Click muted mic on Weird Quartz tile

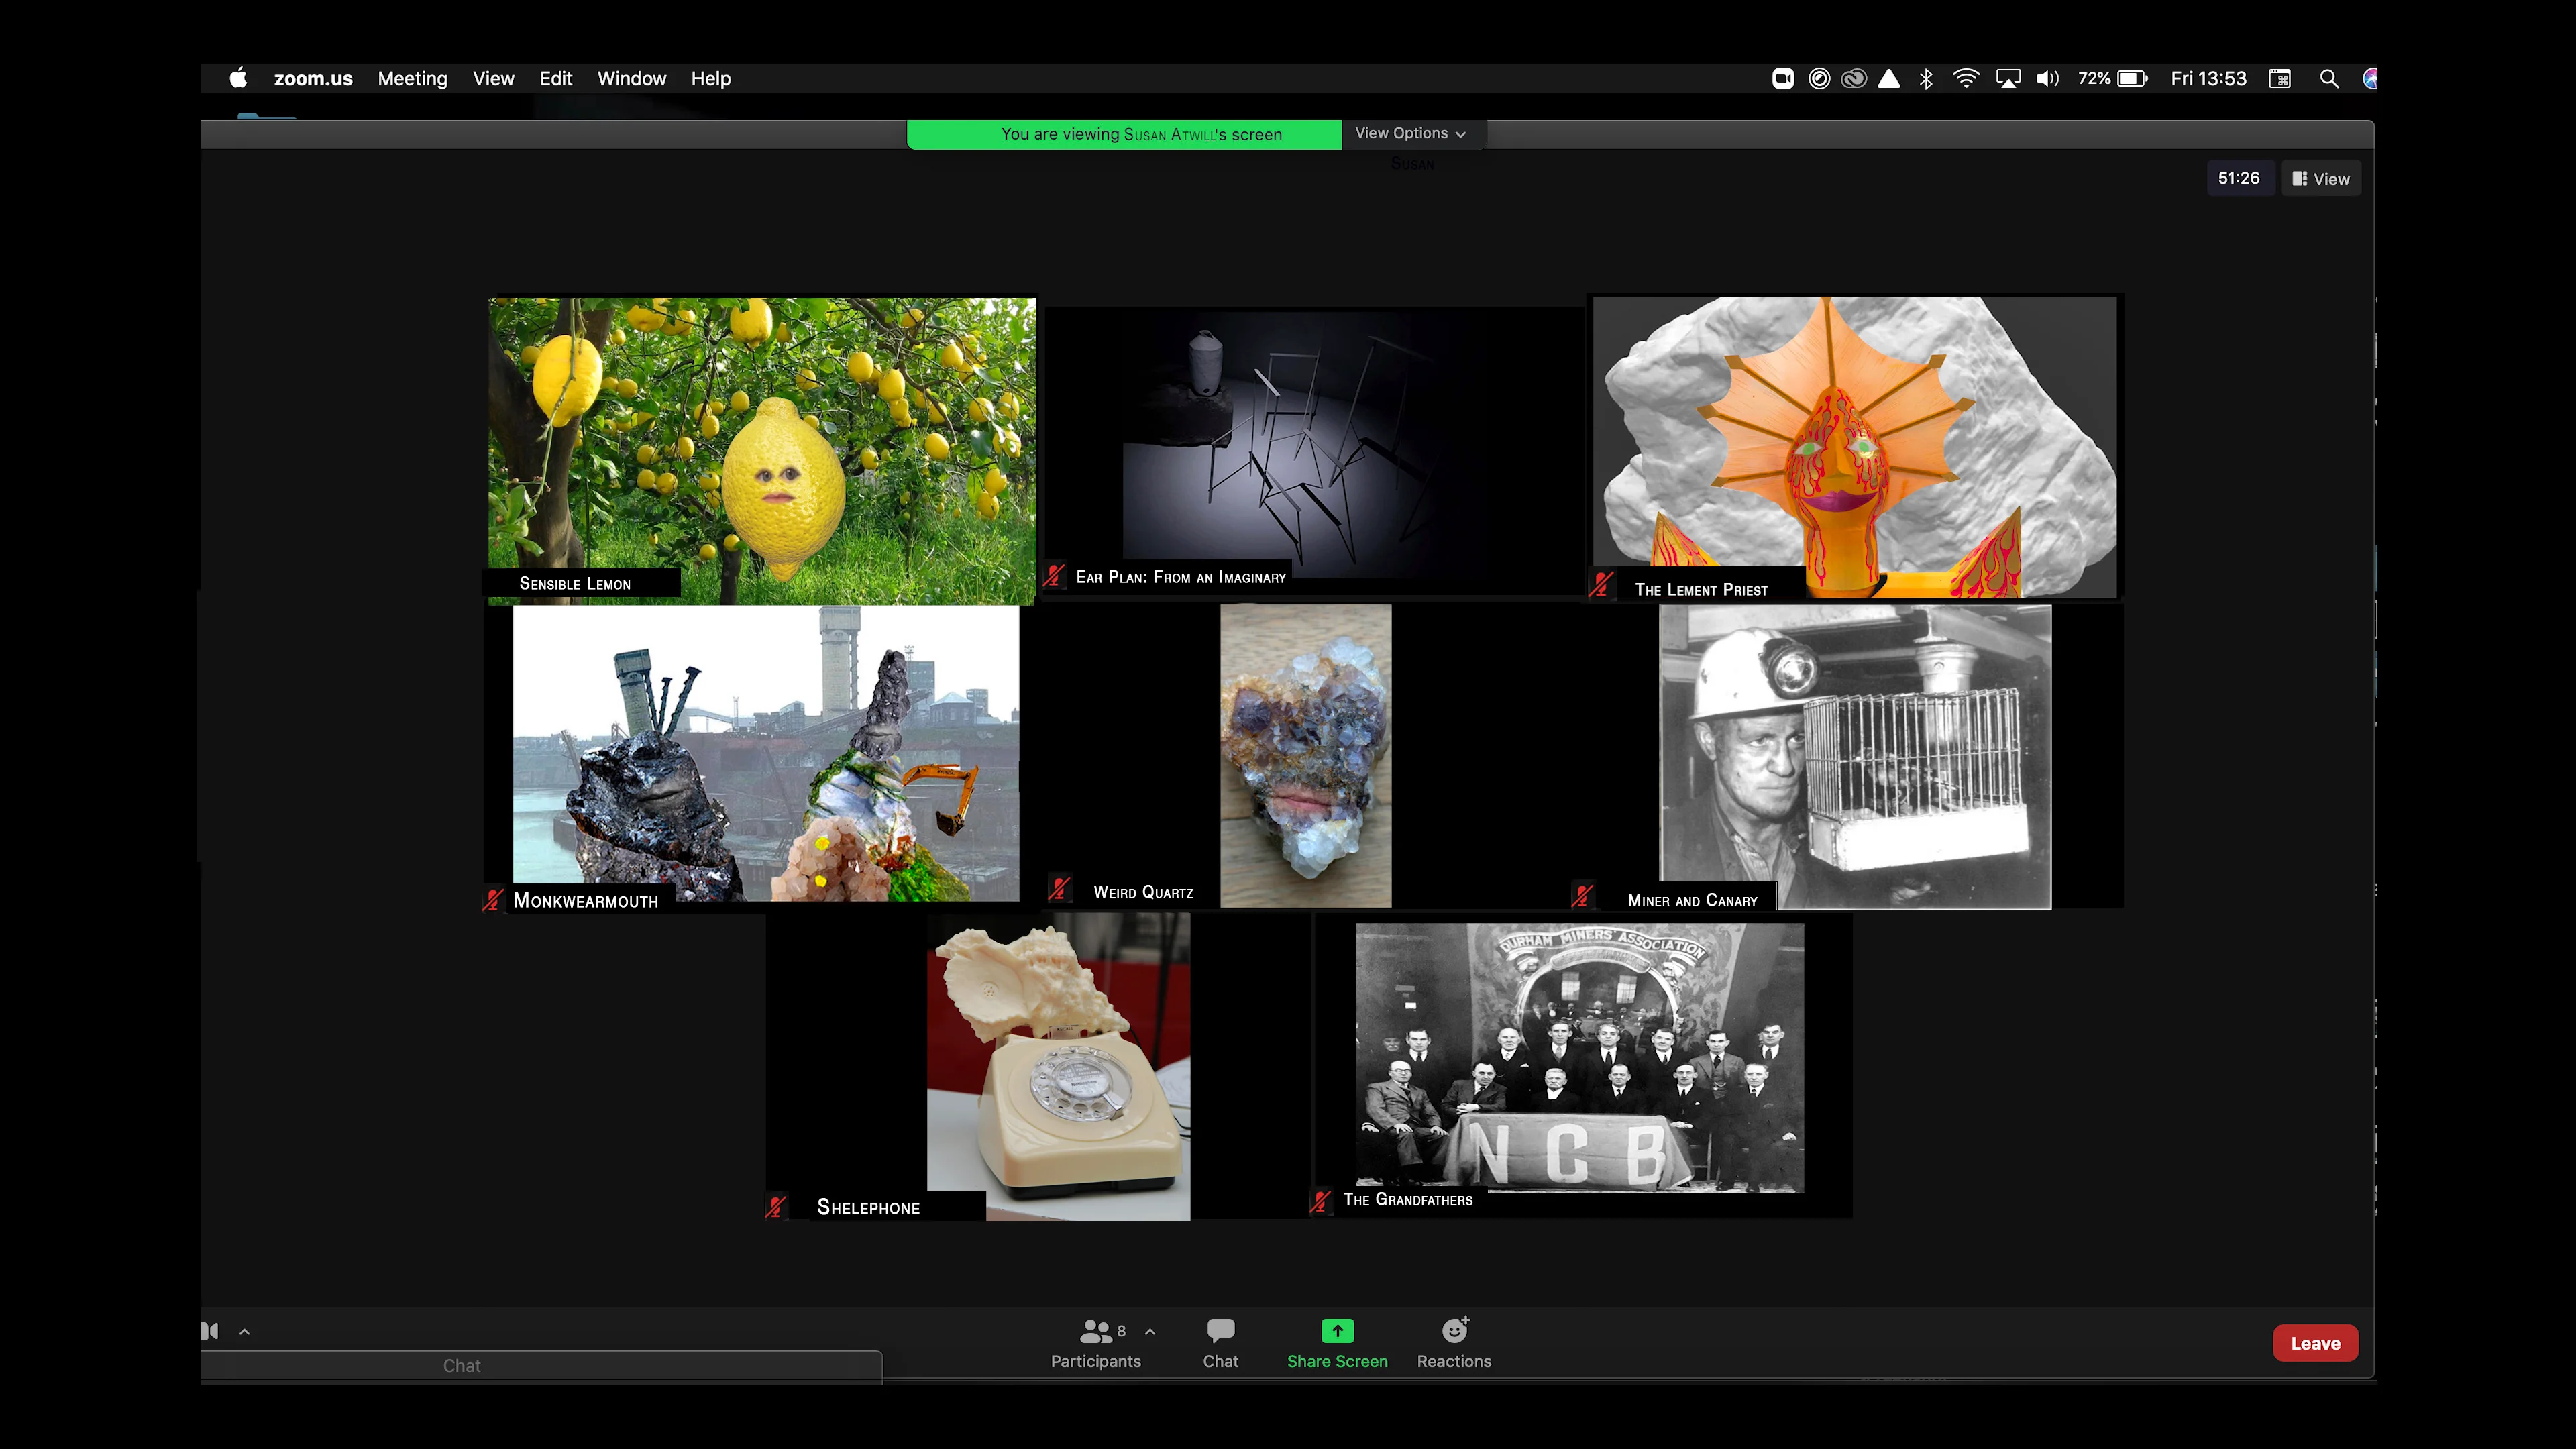pyautogui.click(x=1059, y=889)
